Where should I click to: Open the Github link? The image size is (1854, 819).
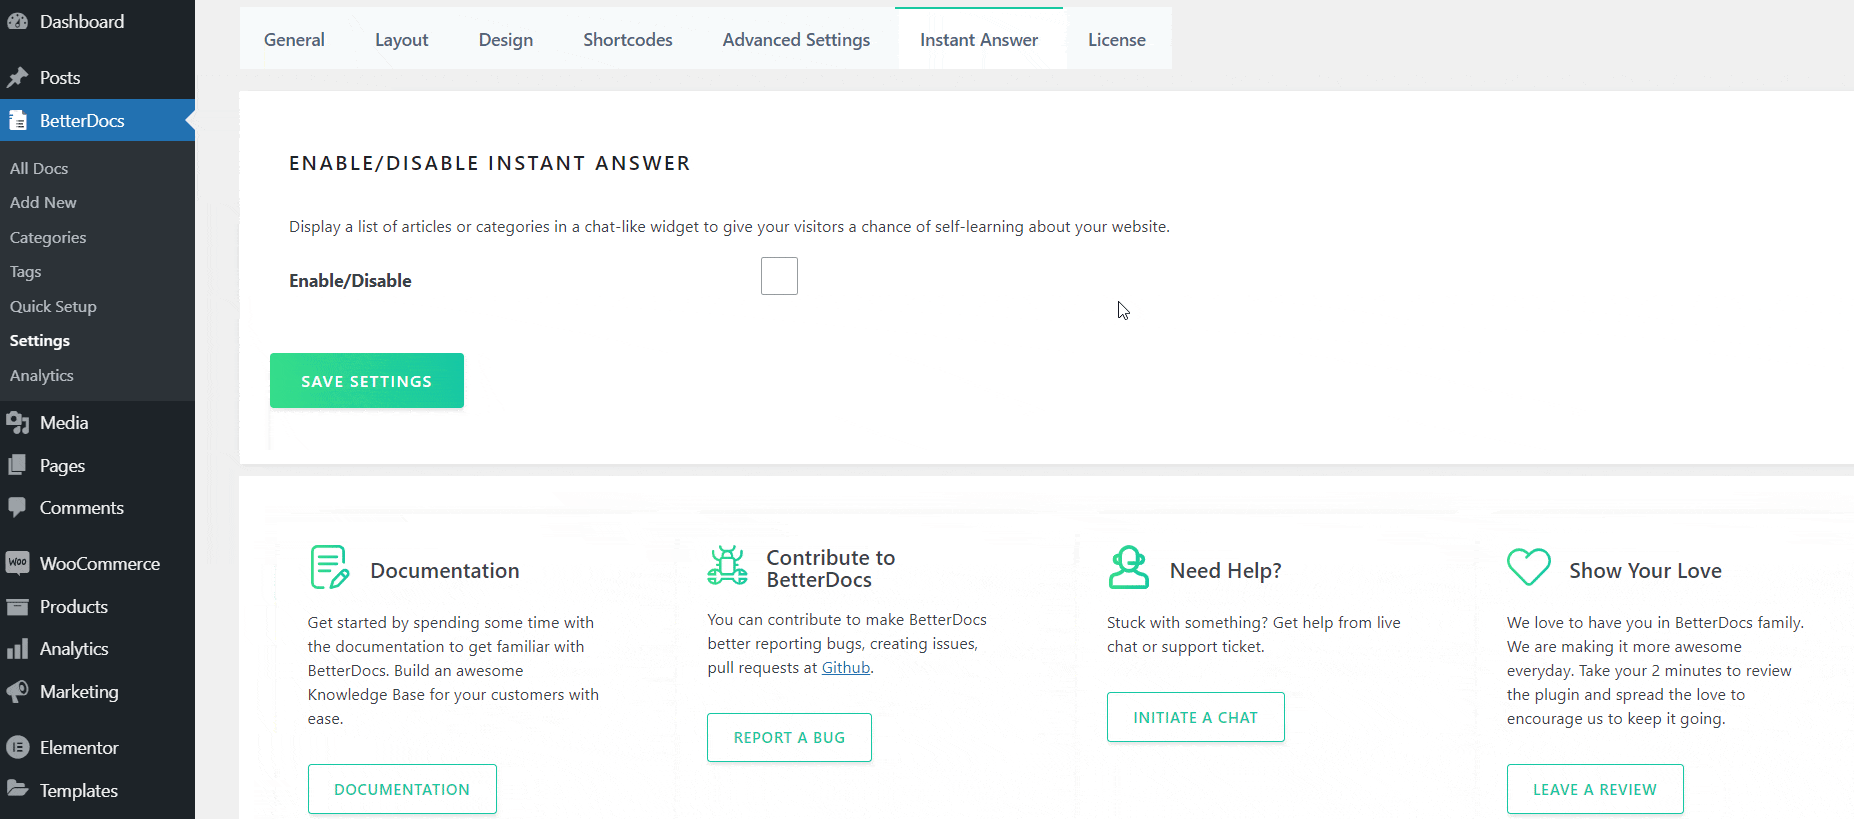tap(845, 667)
